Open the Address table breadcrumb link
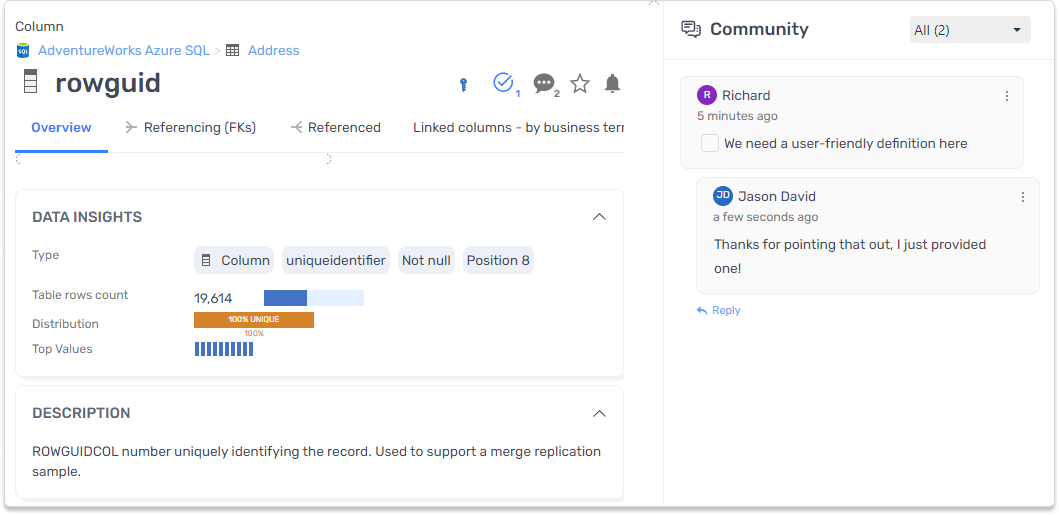The image size is (1059, 515). click(273, 50)
